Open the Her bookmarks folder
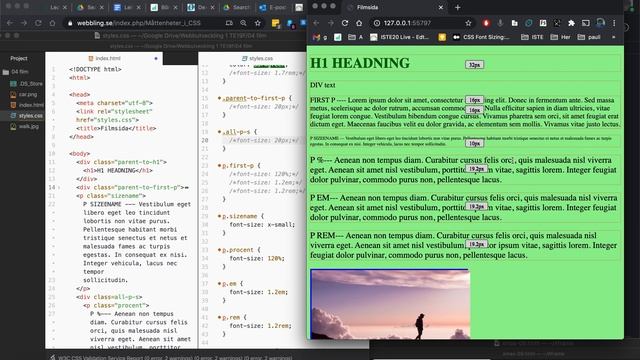Screen dimensions: 640x360 pos(560,37)
